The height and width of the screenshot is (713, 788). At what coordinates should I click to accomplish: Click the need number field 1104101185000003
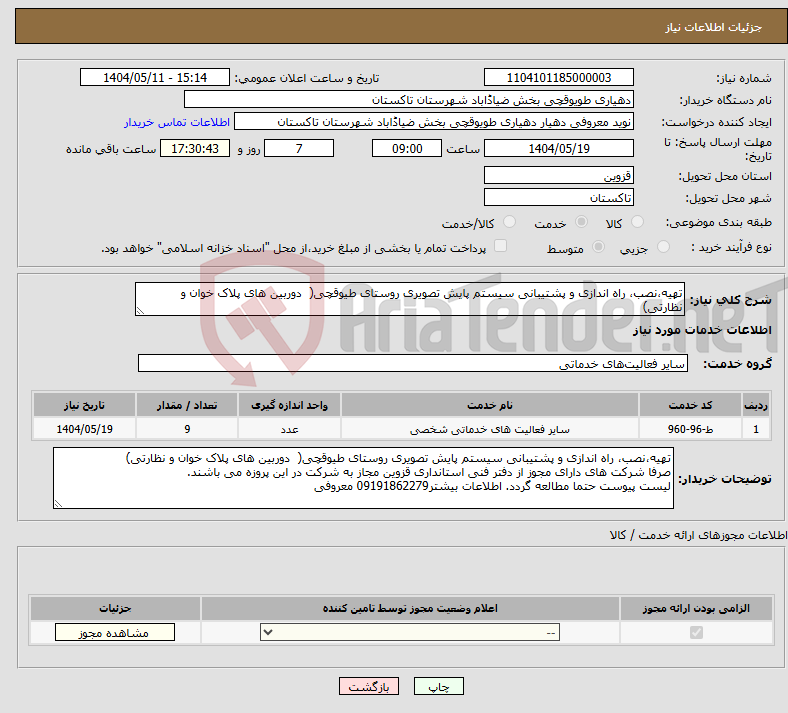point(558,77)
